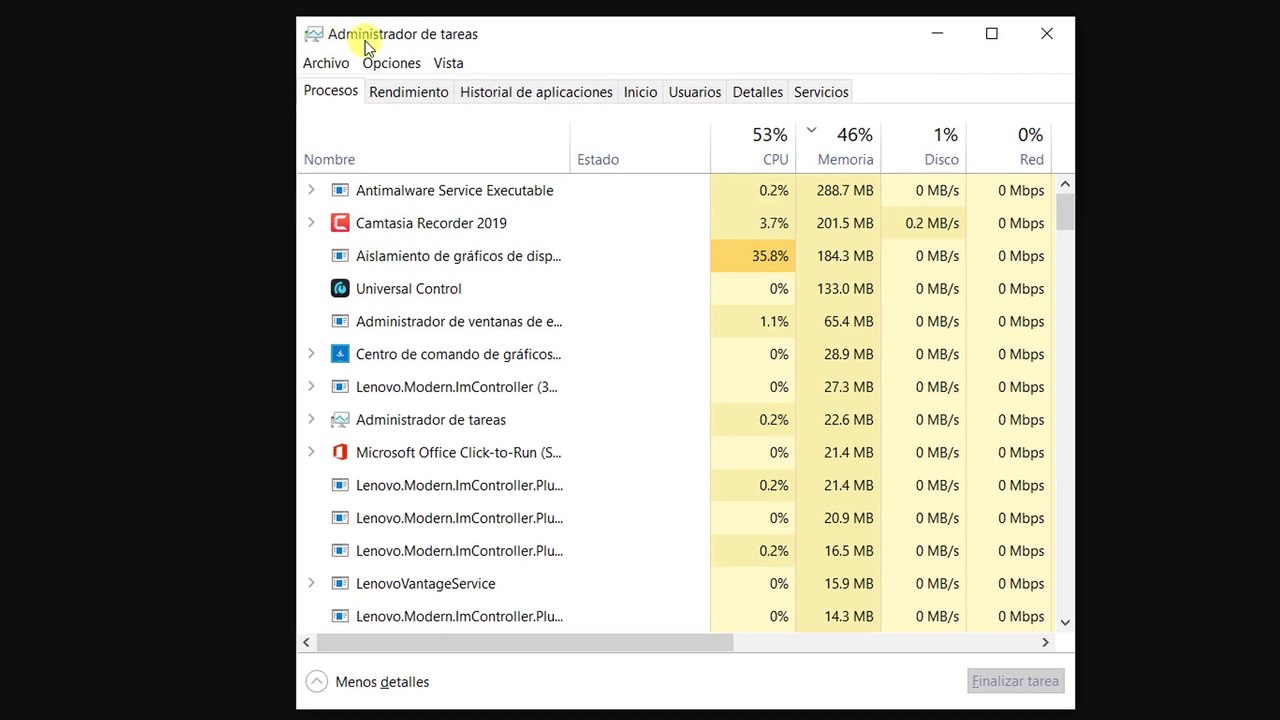Screen dimensions: 1280x720
Task: Open the Archivo menu
Action: tap(326, 63)
